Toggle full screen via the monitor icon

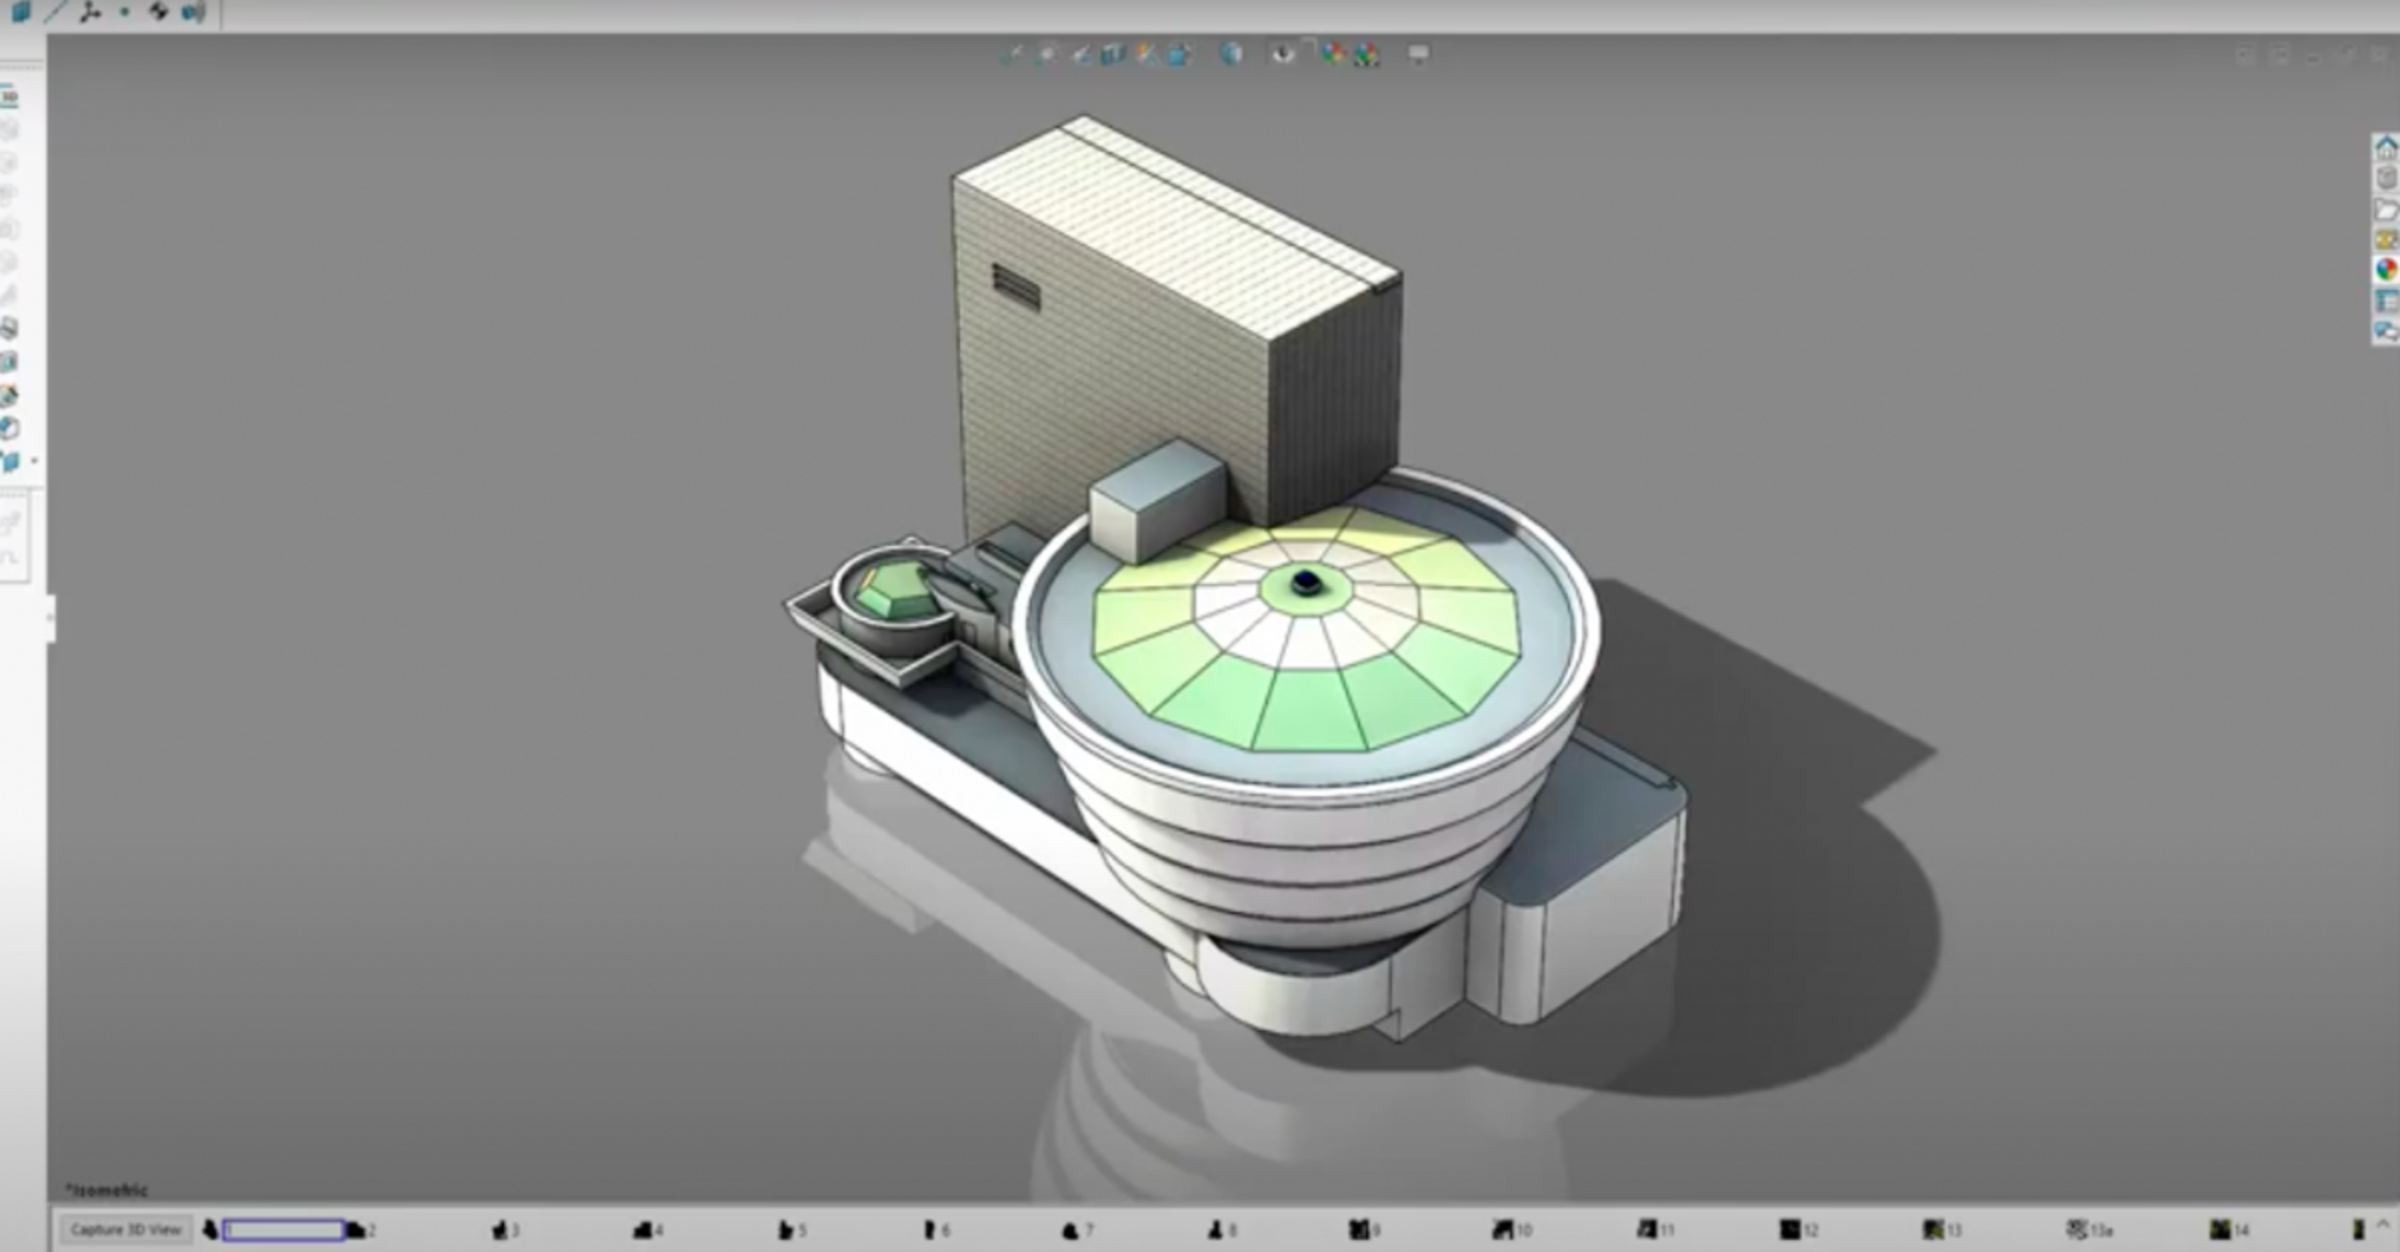tap(1418, 55)
